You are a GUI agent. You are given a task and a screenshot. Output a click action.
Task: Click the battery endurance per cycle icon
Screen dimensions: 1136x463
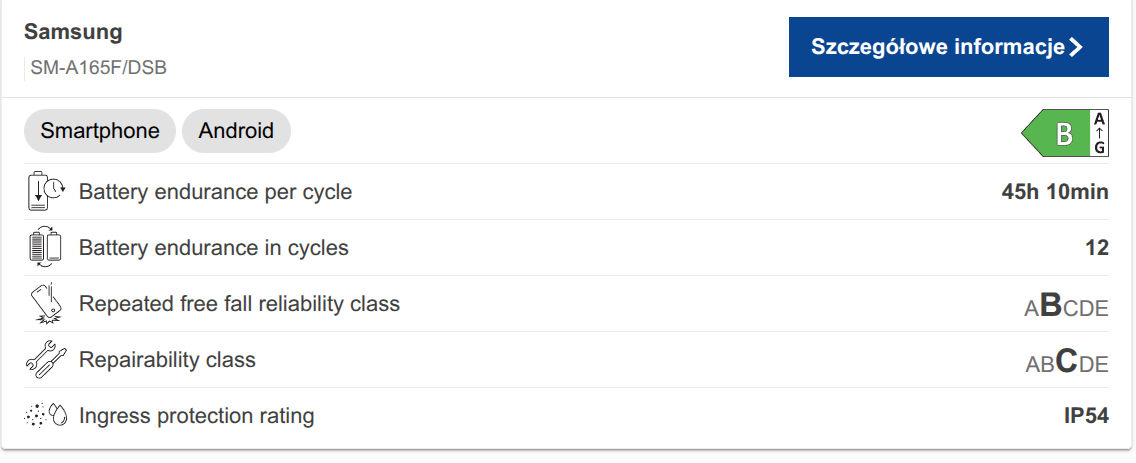(45, 191)
